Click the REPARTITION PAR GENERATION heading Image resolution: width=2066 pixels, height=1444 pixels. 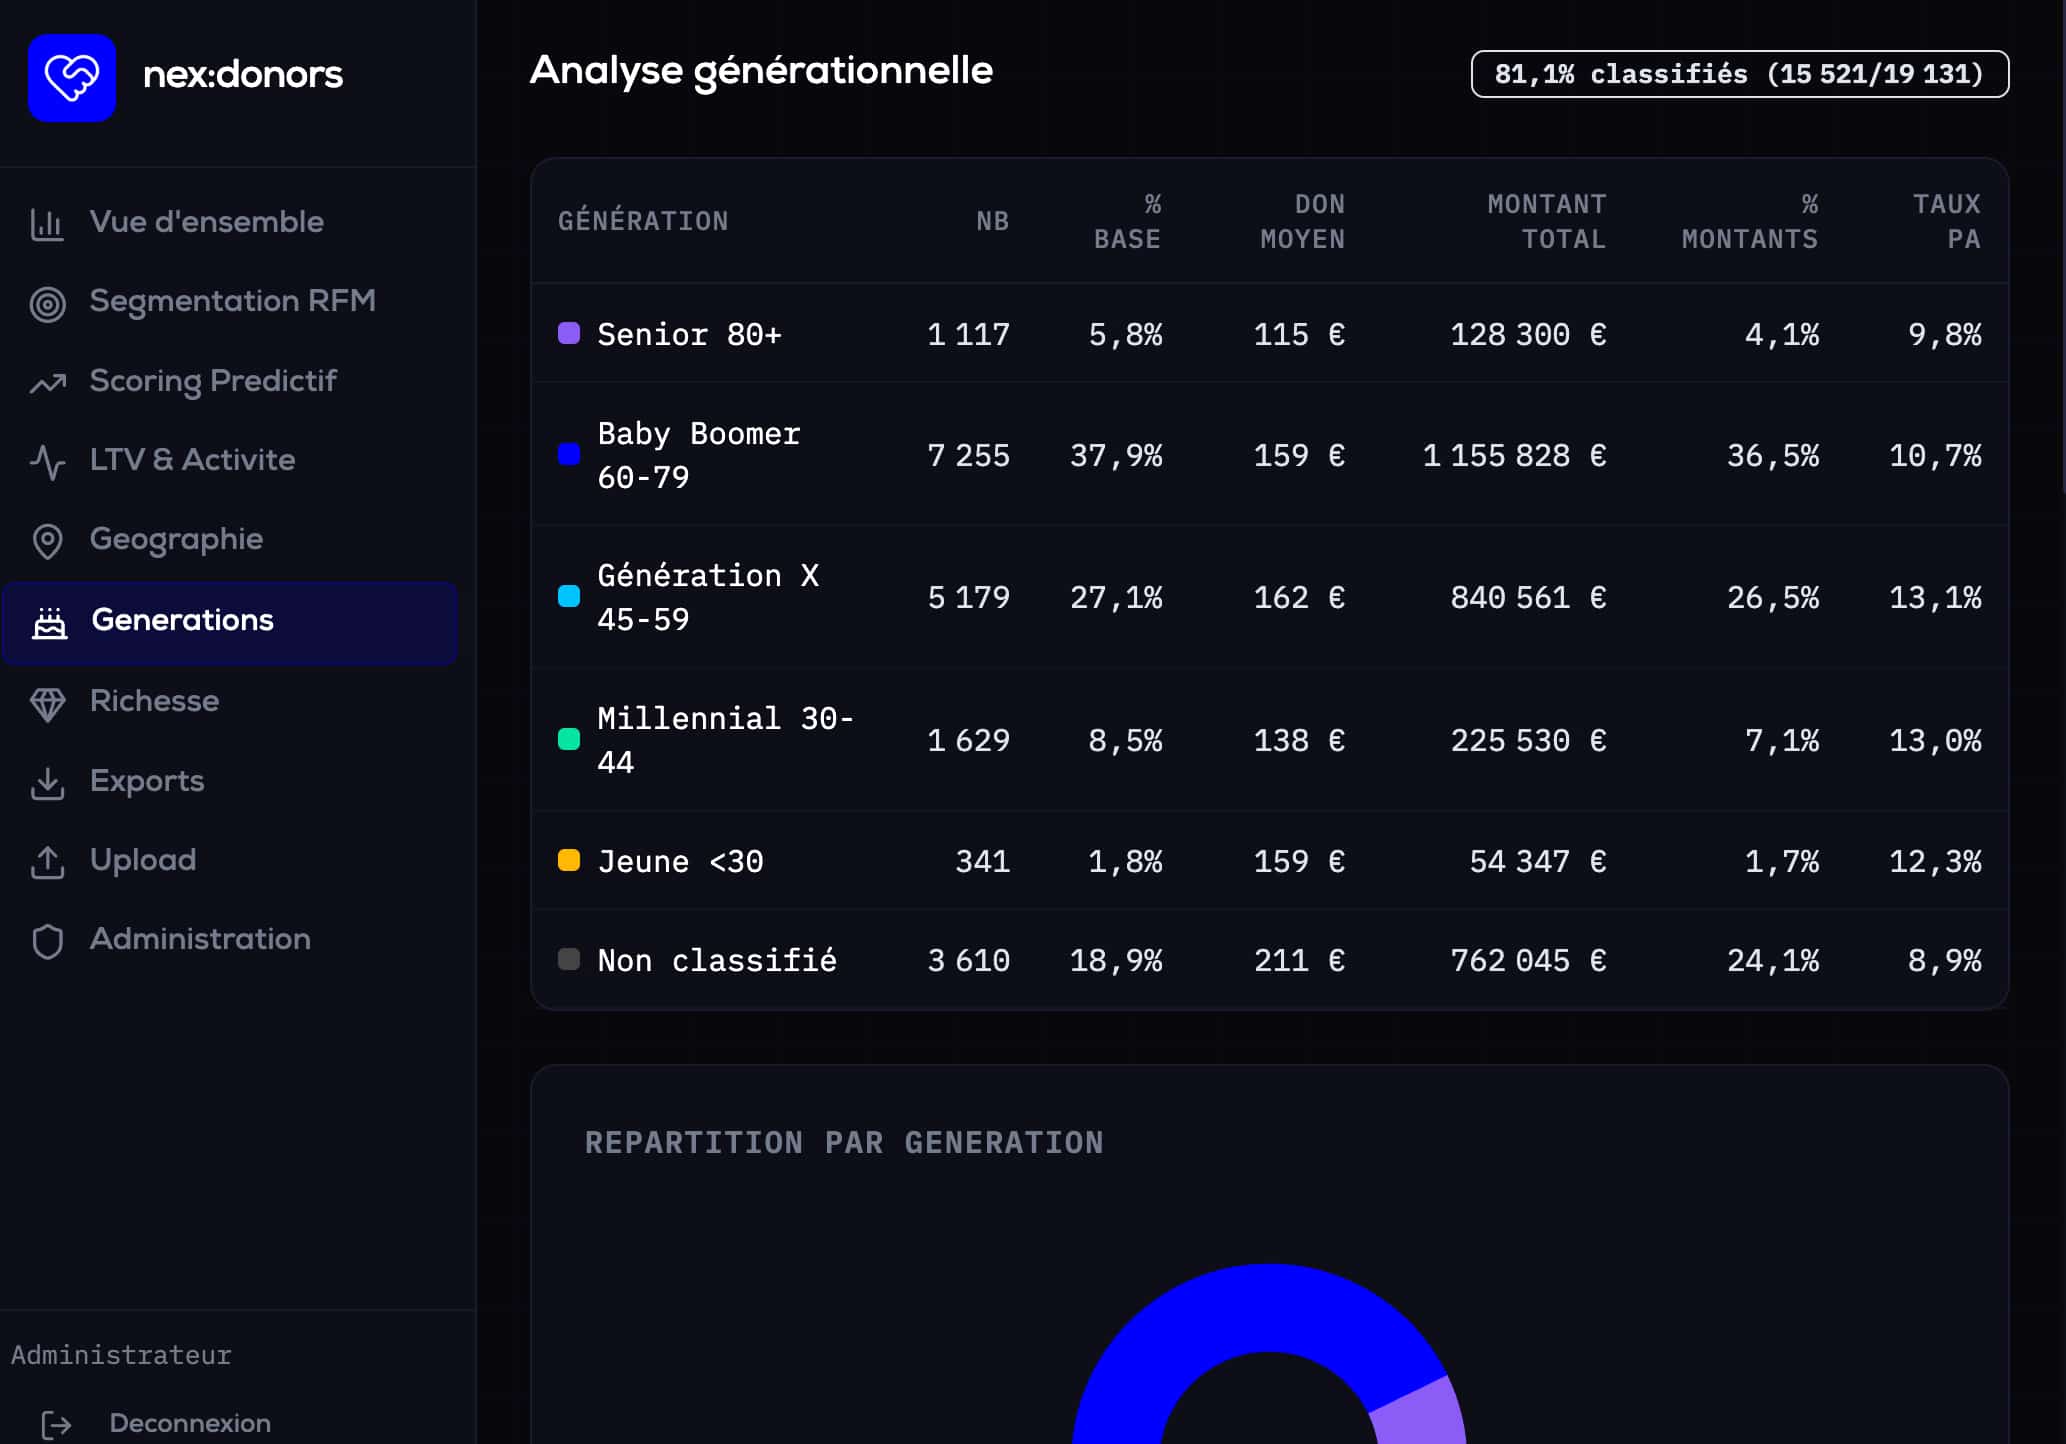click(x=844, y=1142)
